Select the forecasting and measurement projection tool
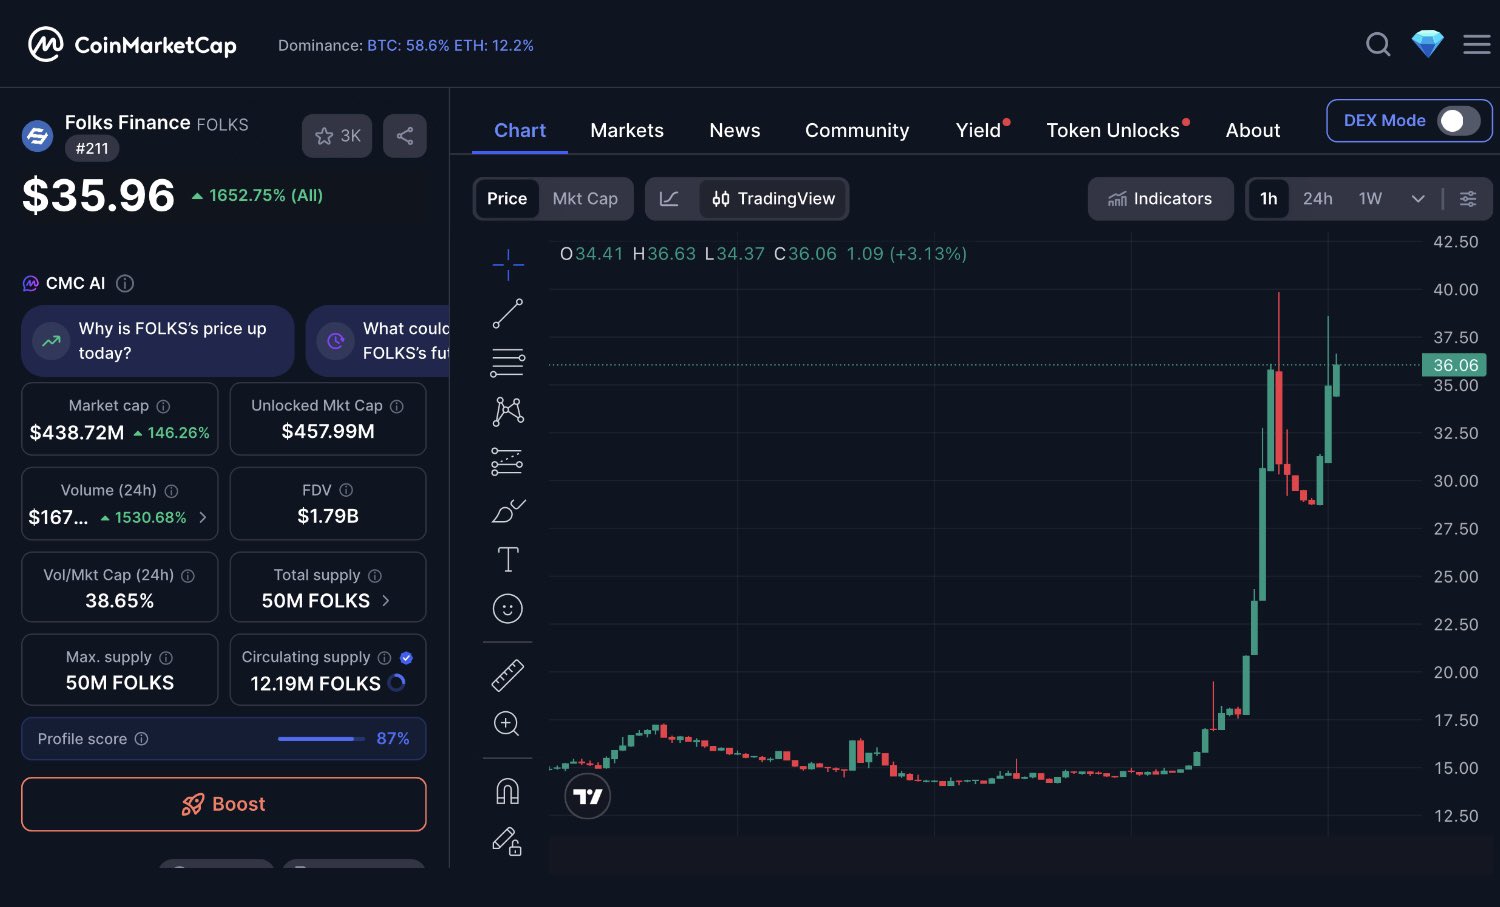Viewport: 1500px width, 907px height. [508, 461]
